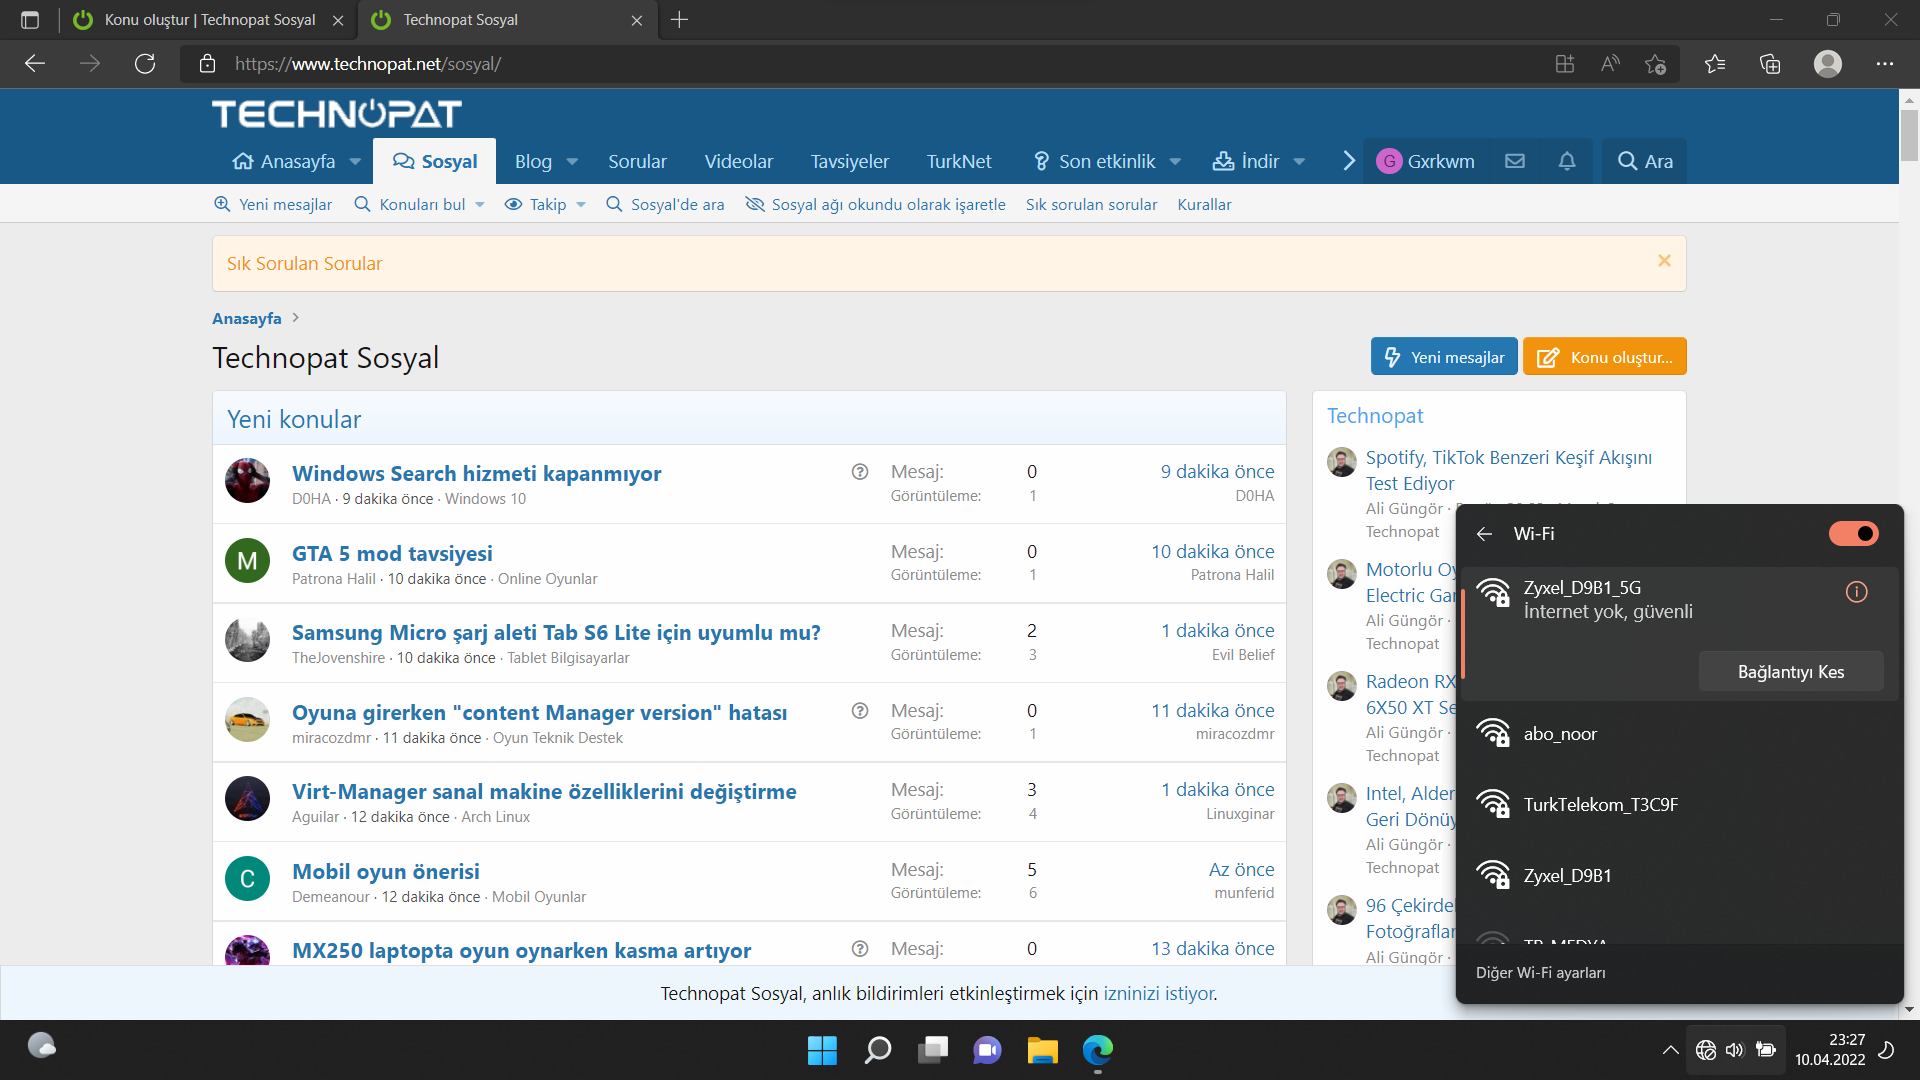Turn off the Wi-Fi toggle
Screen dimensions: 1920x1080
(x=1853, y=534)
